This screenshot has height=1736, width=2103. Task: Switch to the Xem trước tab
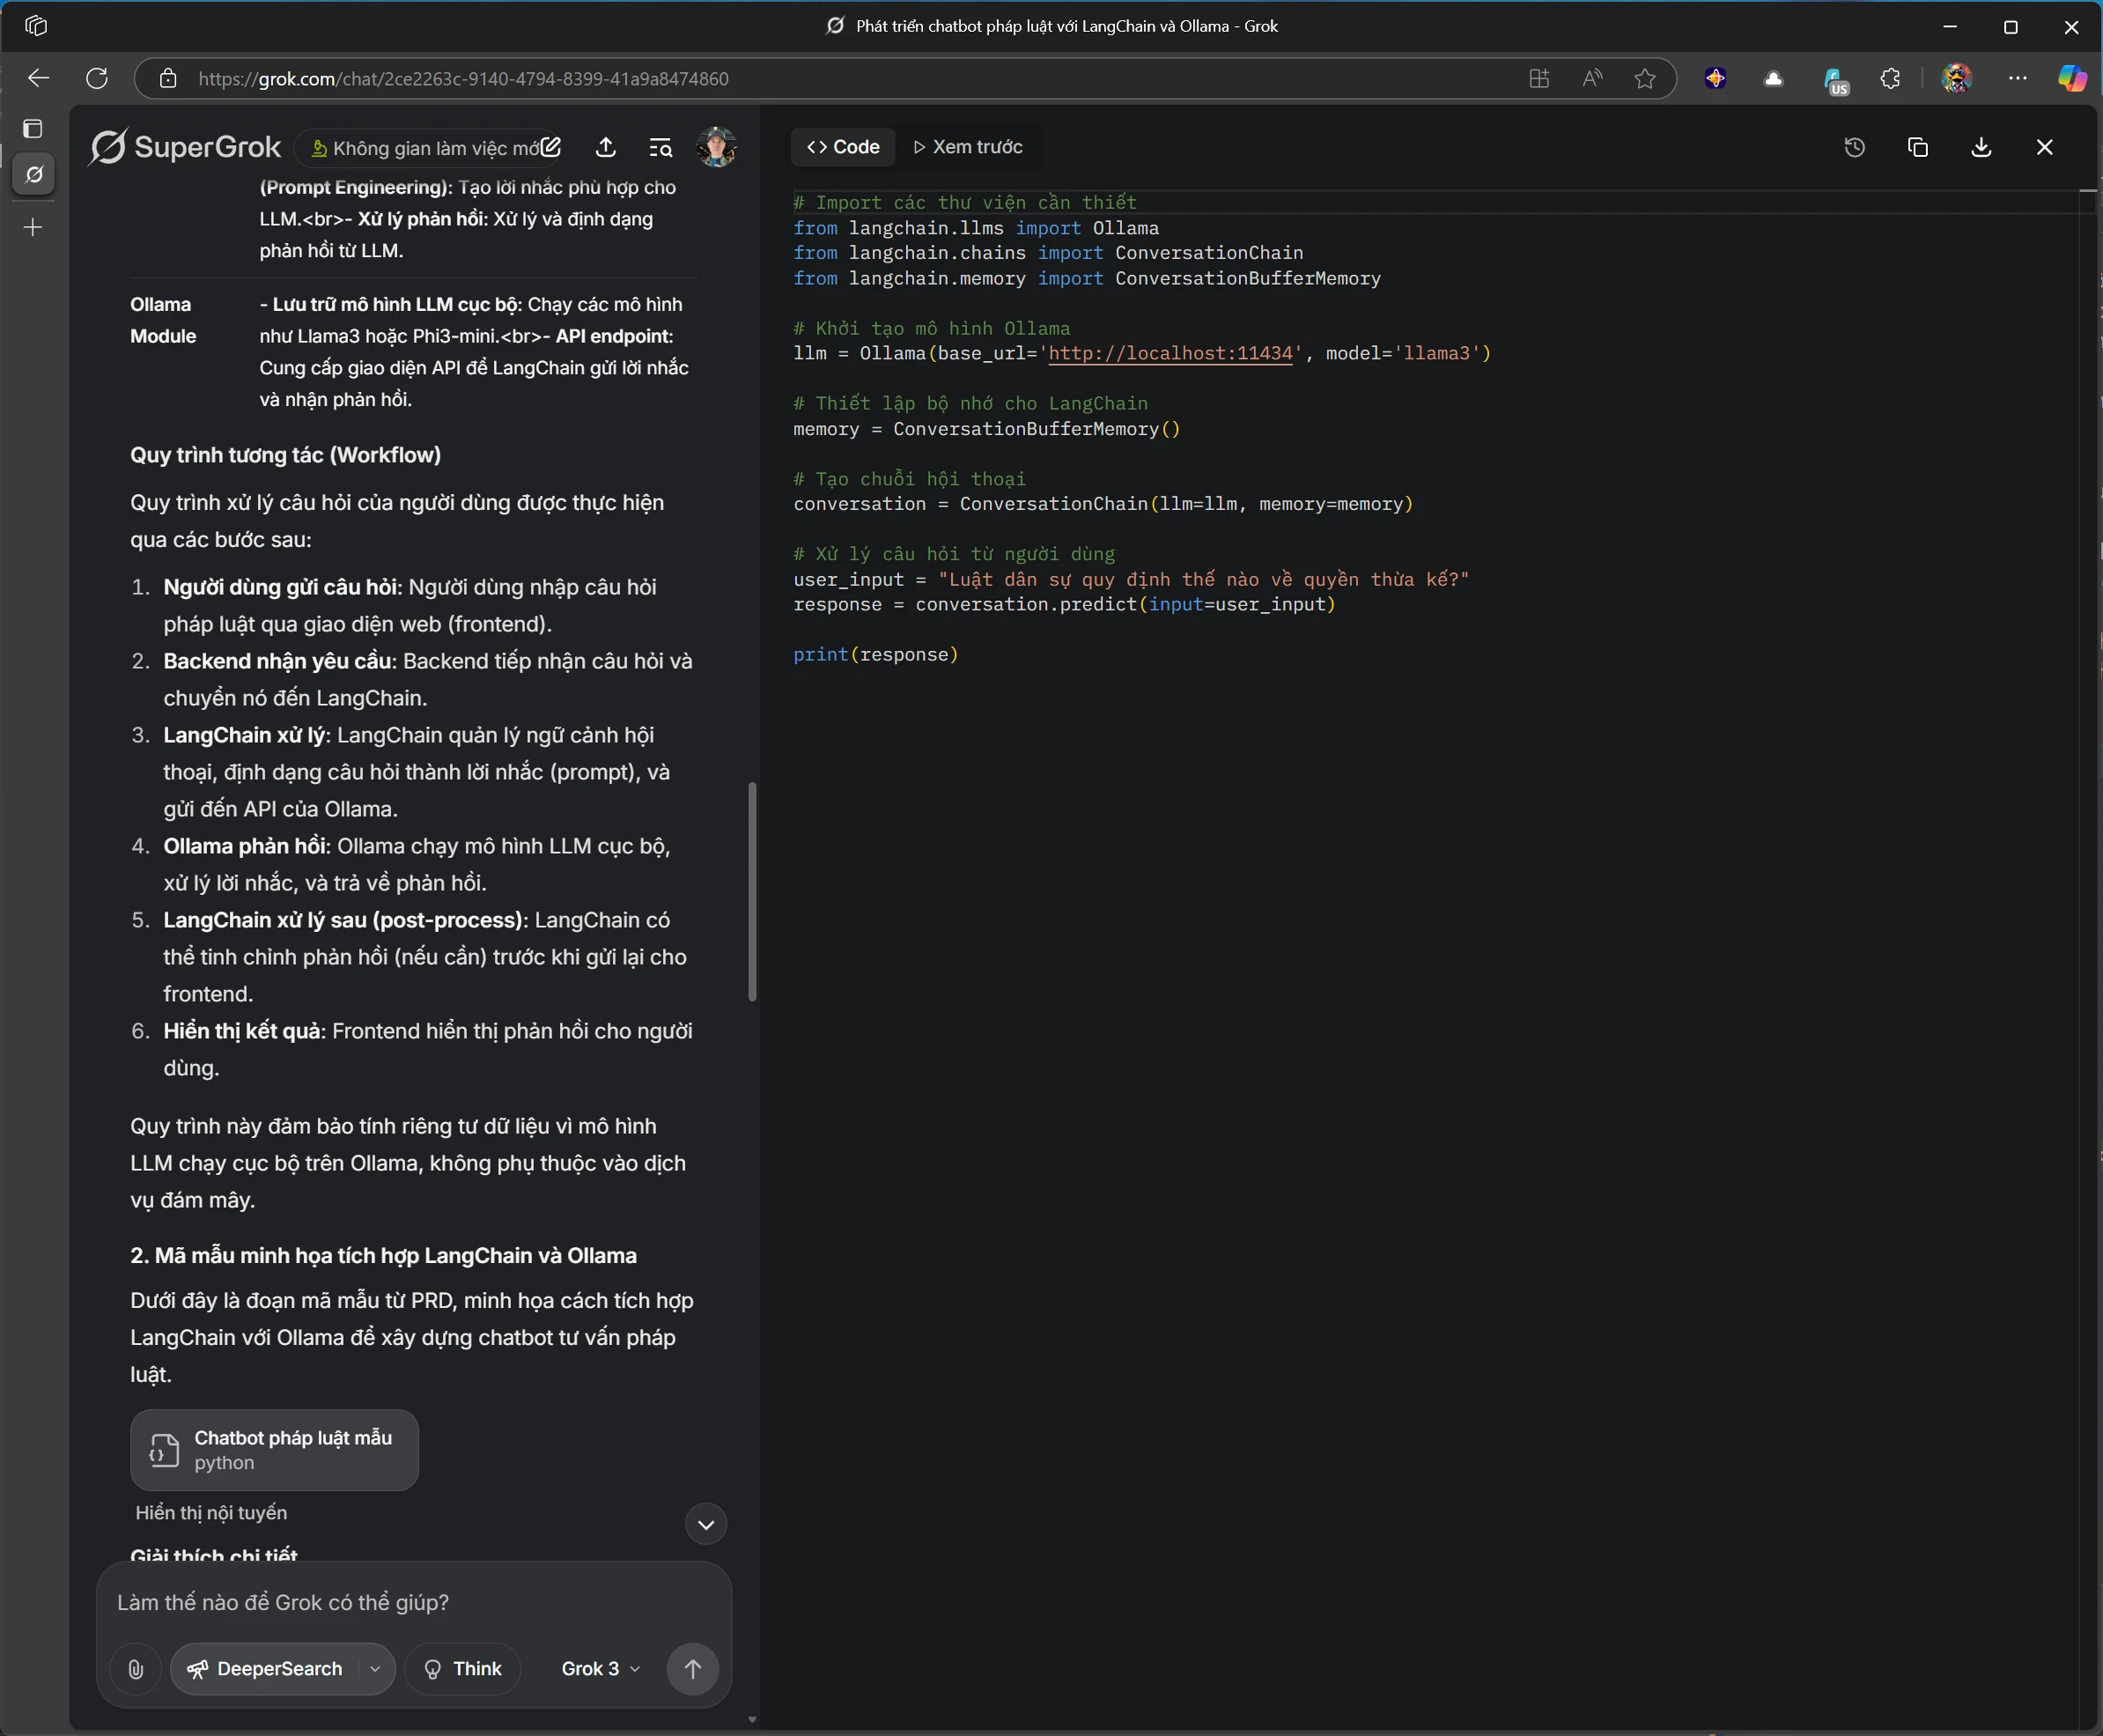967,147
